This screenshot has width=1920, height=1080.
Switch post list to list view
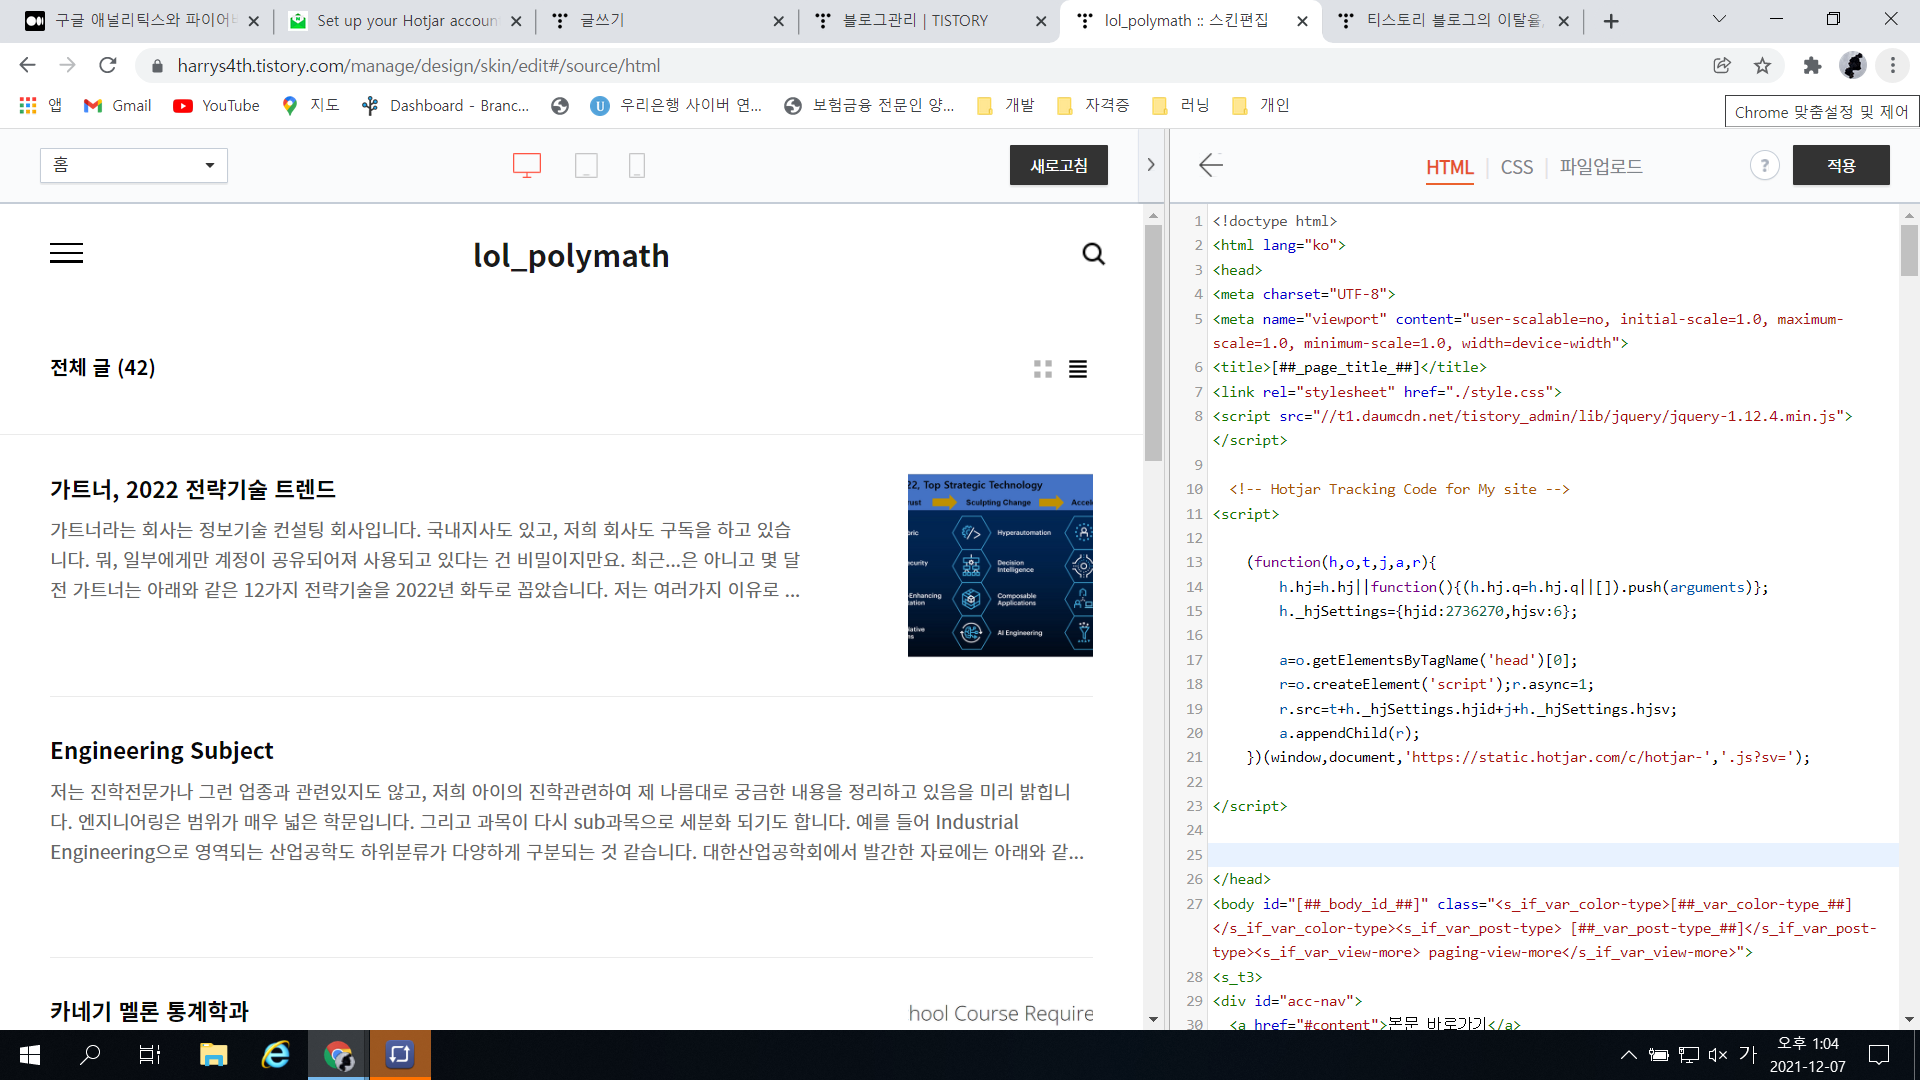point(1077,369)
